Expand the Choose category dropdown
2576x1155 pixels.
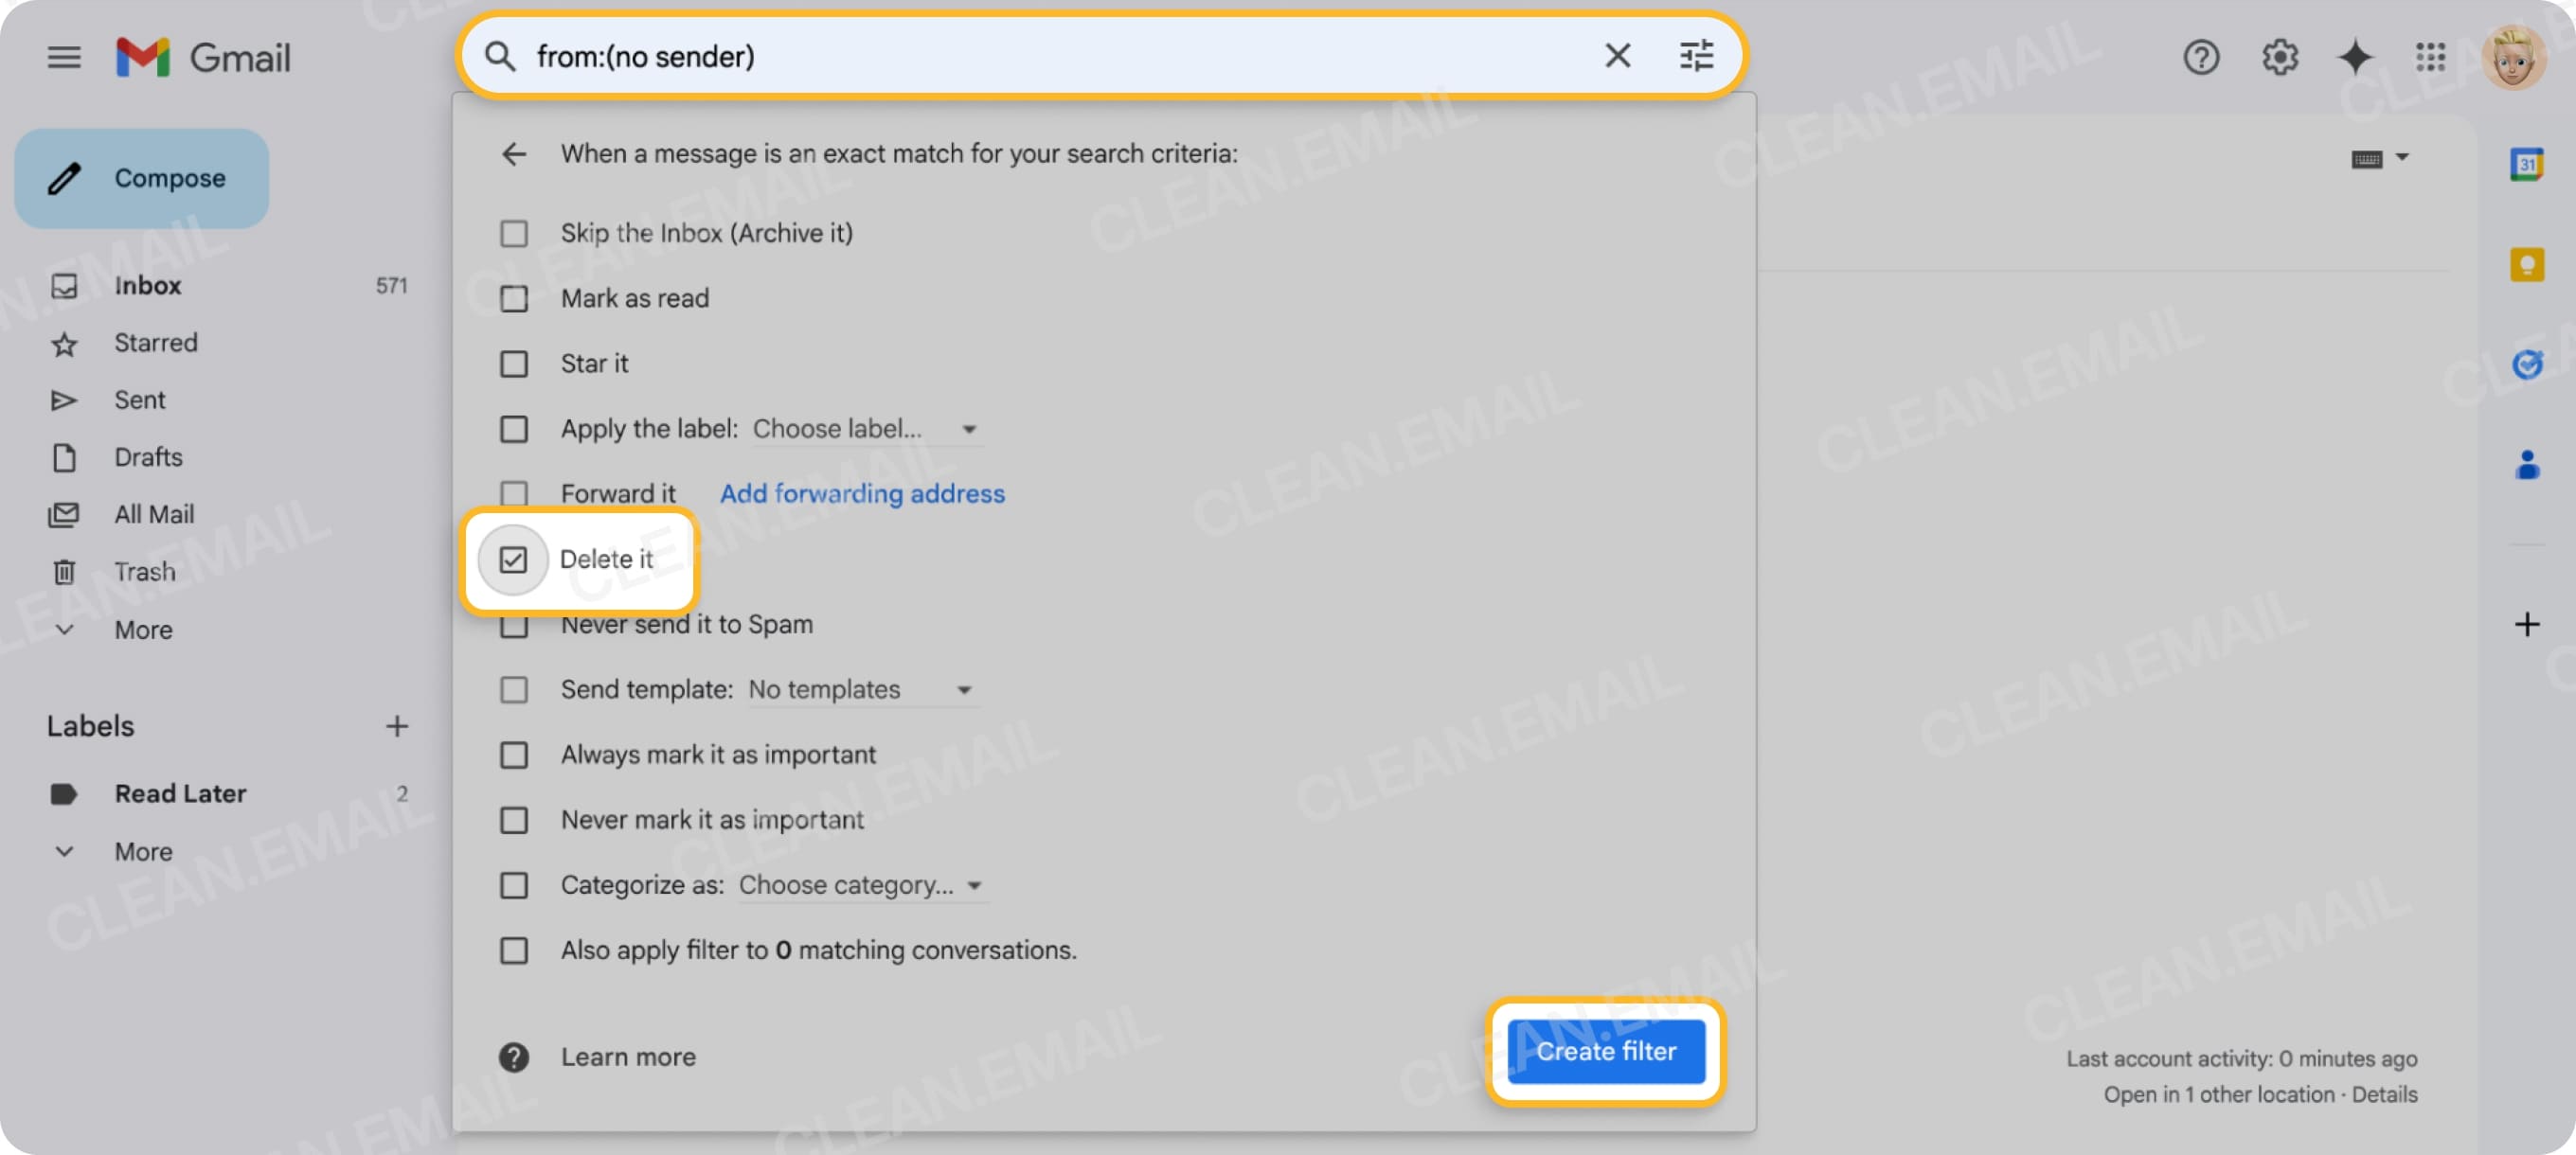tap(860, 885)
